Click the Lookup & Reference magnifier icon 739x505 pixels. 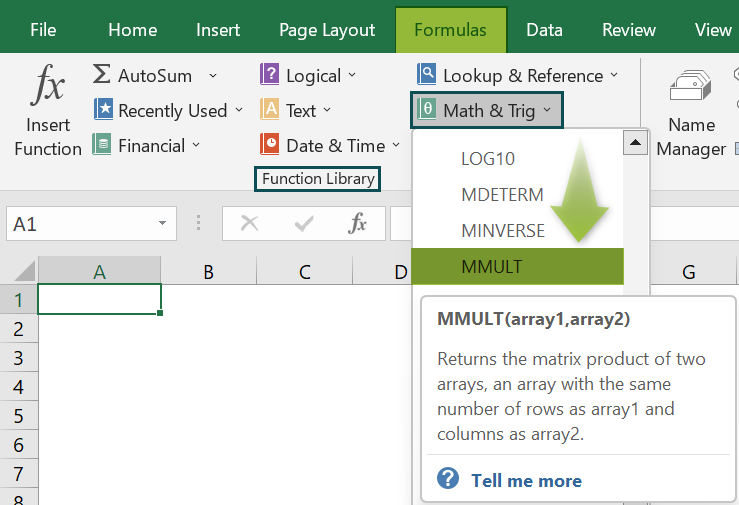click(x=427, y=74)
